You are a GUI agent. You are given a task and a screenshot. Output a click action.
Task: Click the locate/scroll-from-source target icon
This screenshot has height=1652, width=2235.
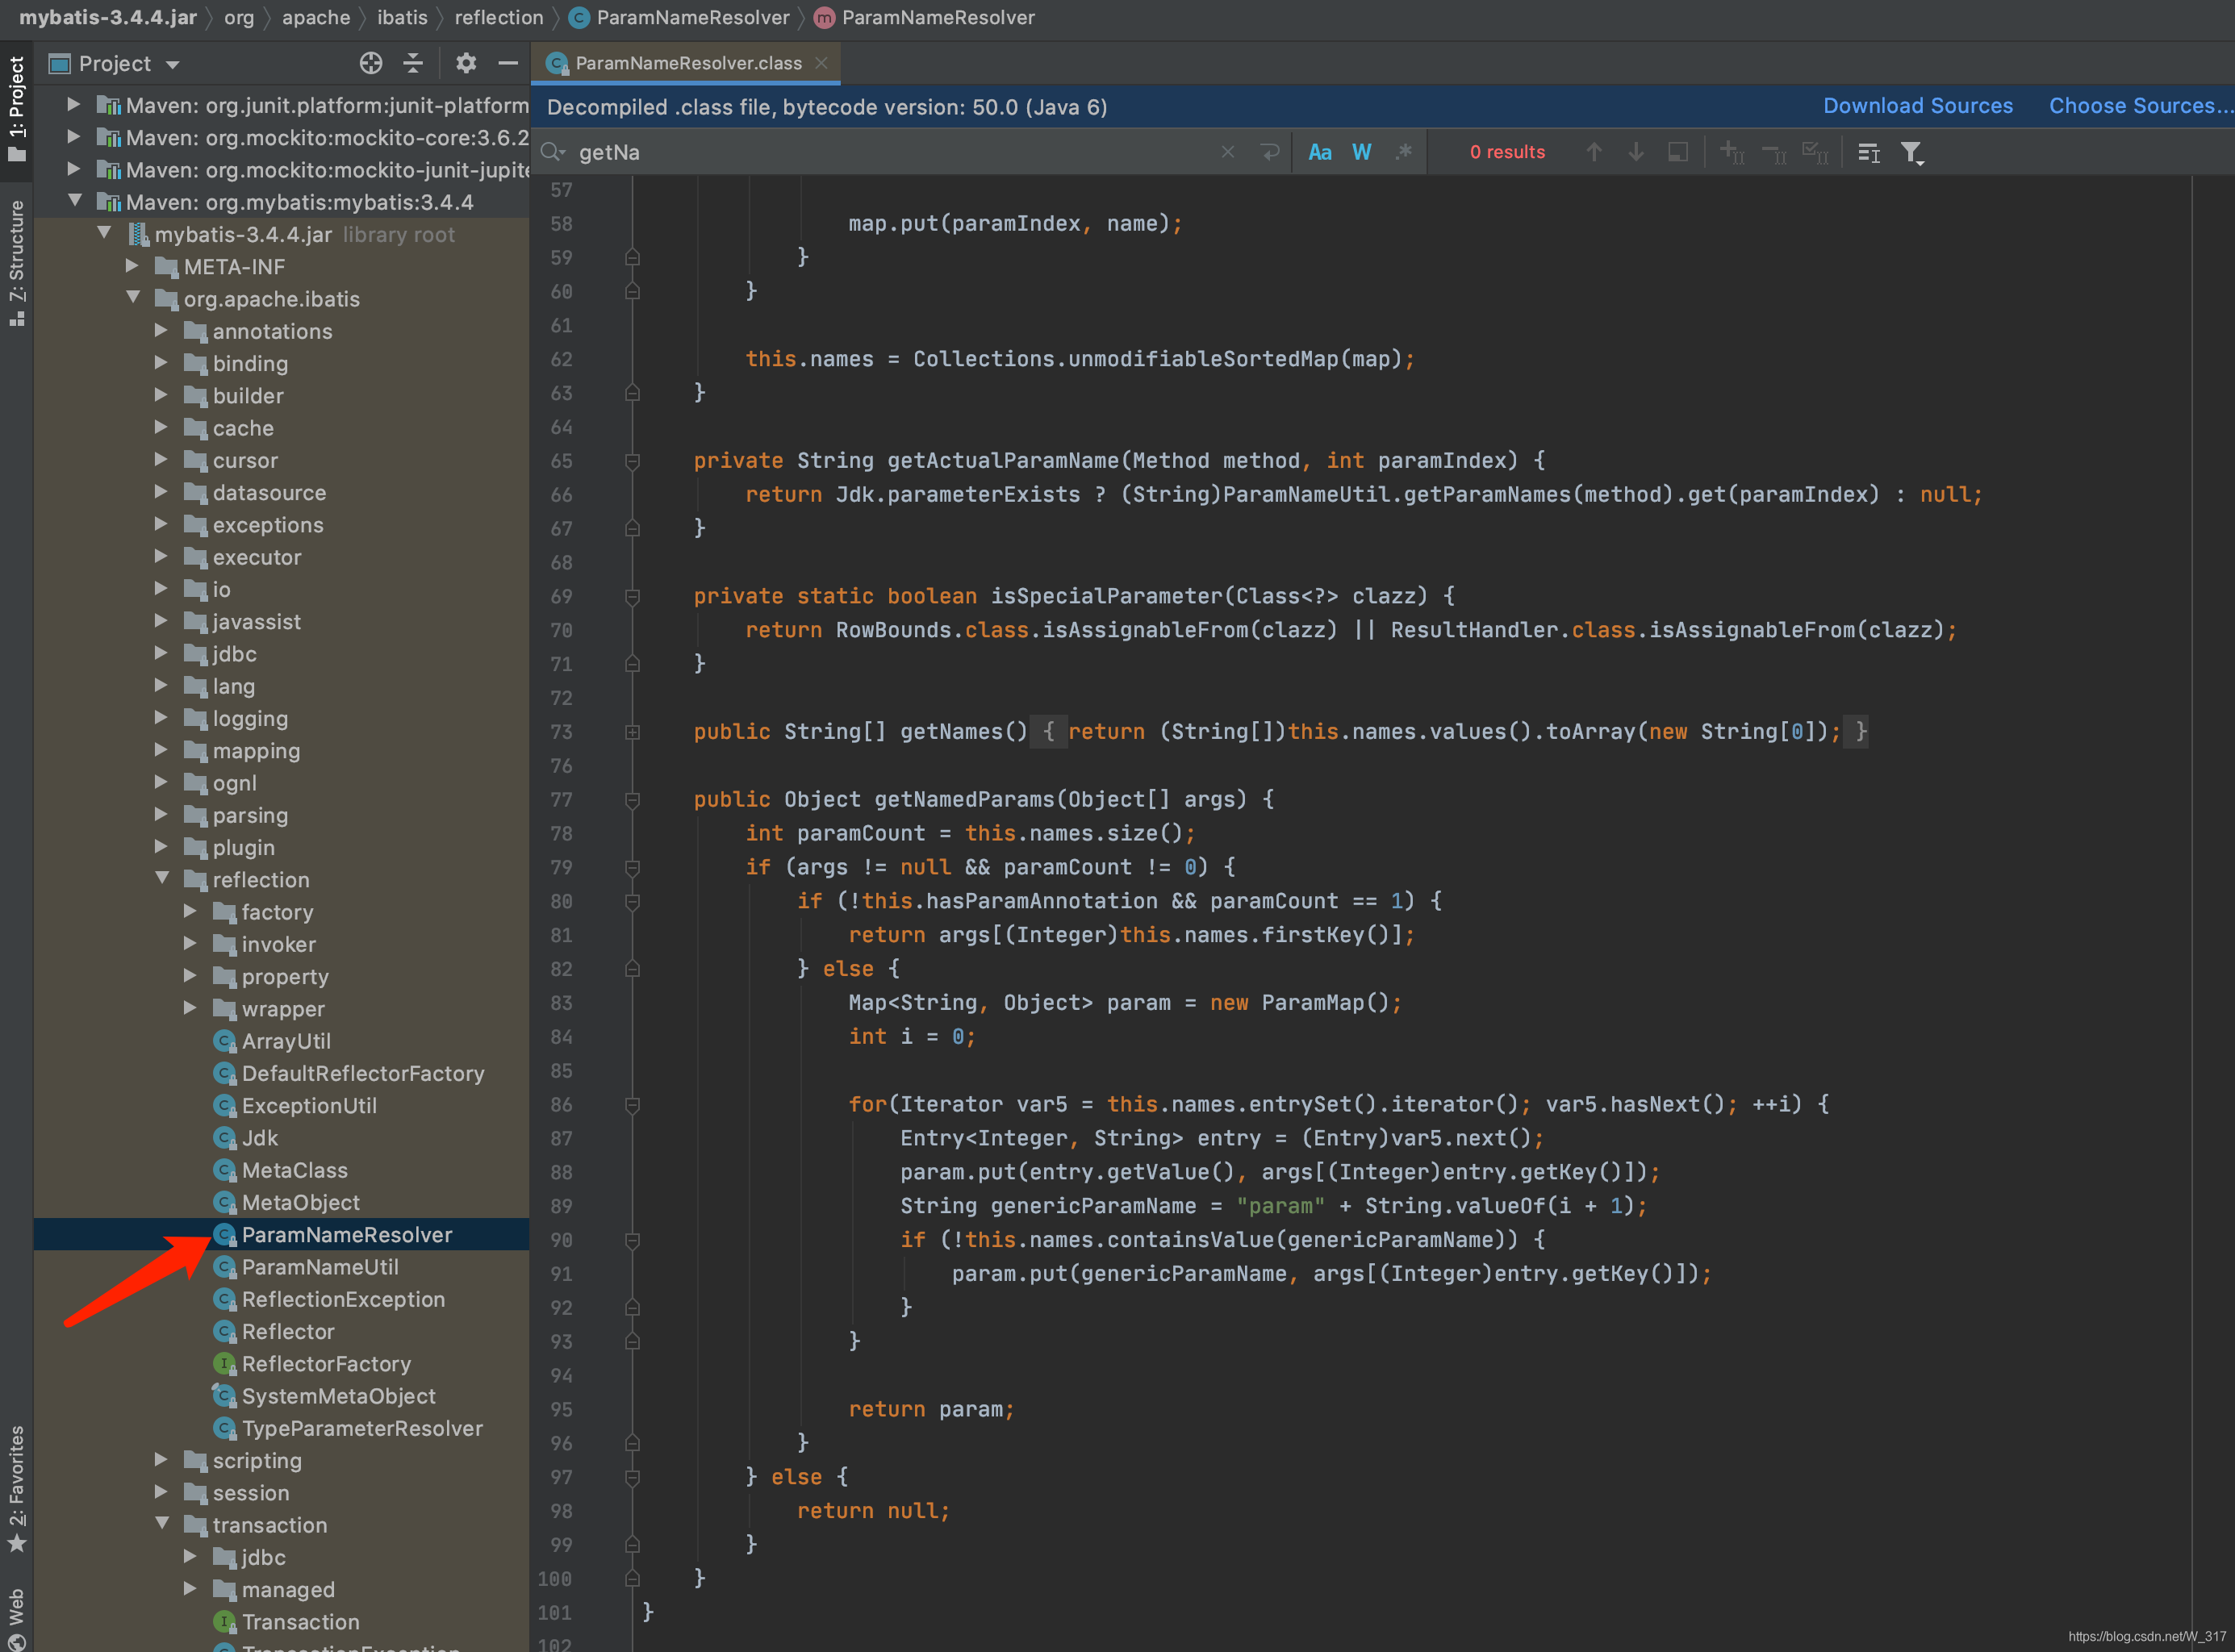coord(370,64)
